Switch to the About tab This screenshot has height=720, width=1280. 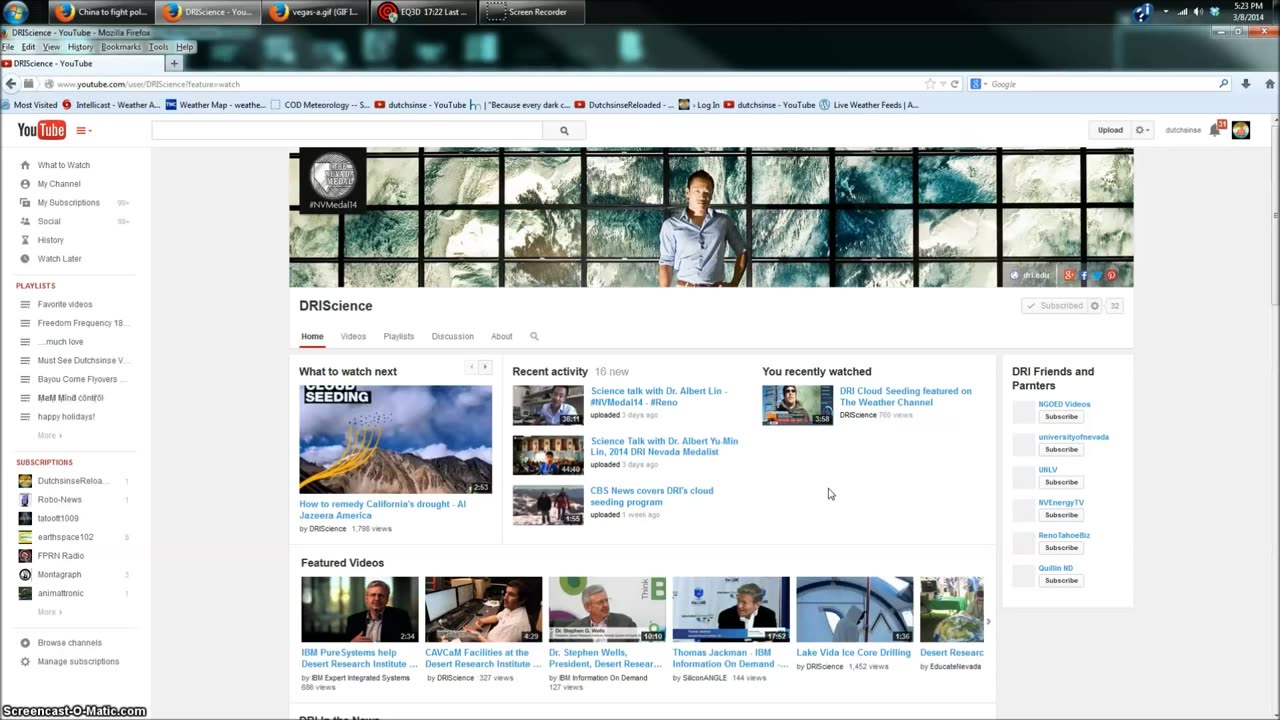point(502,337)
